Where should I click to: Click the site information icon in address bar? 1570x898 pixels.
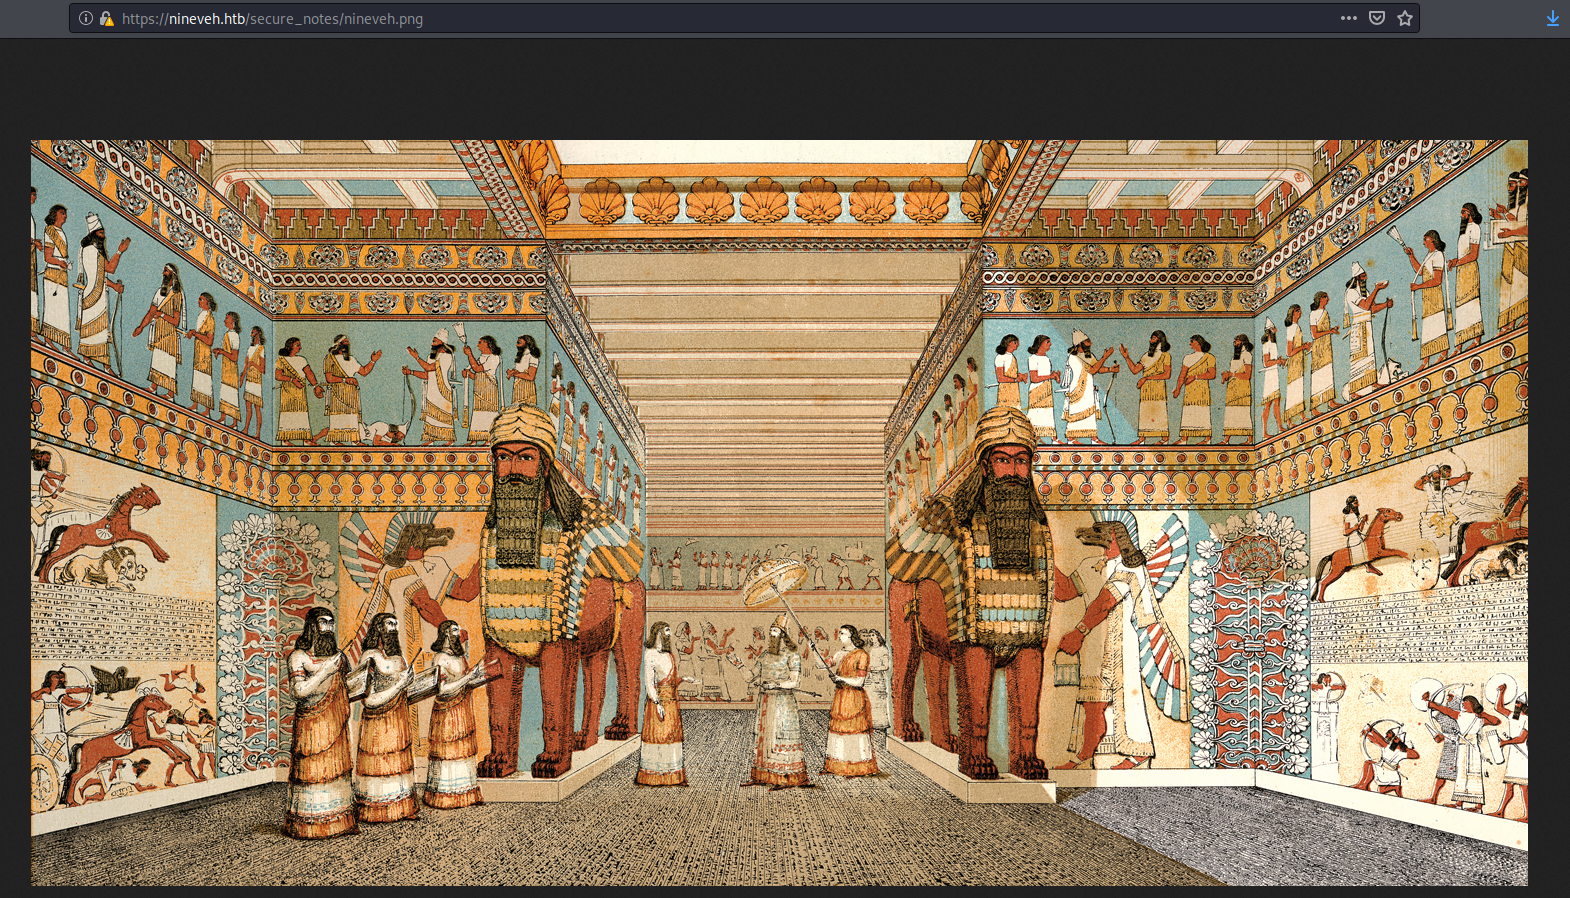[x=86, y=18]
